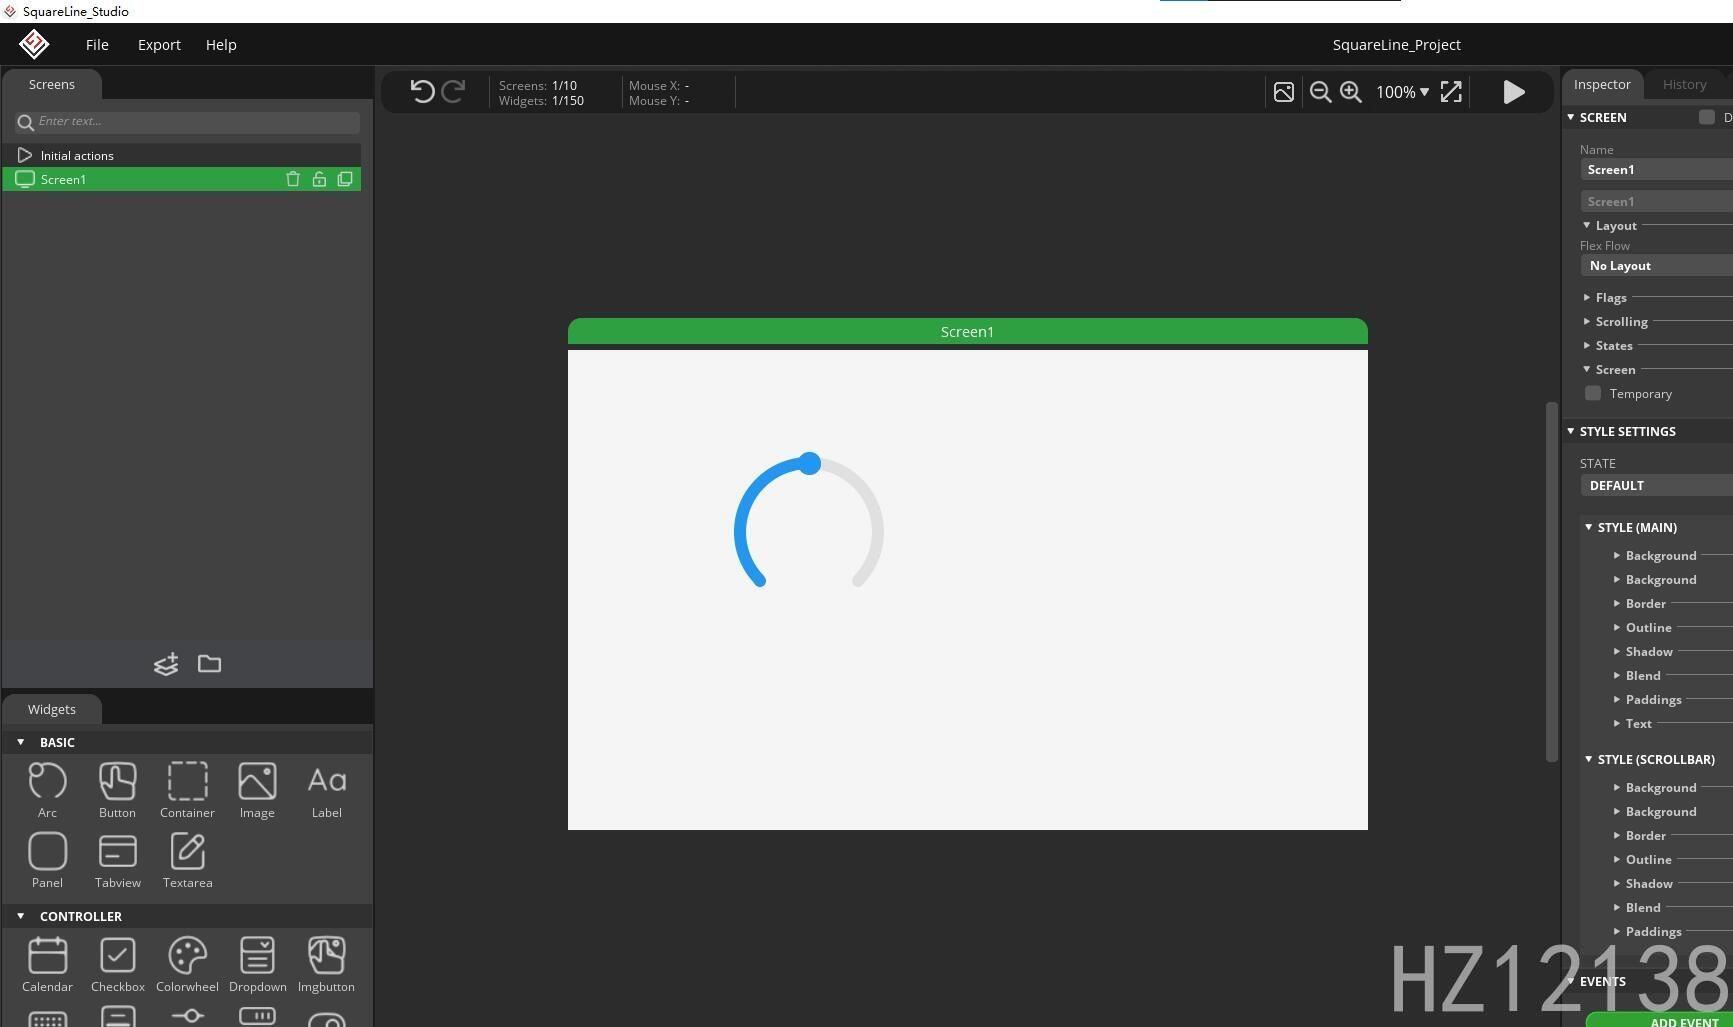Click the Screen1 green header on canvas
This screenshot has width=1733, height=1027.
(x=967, y=331)
